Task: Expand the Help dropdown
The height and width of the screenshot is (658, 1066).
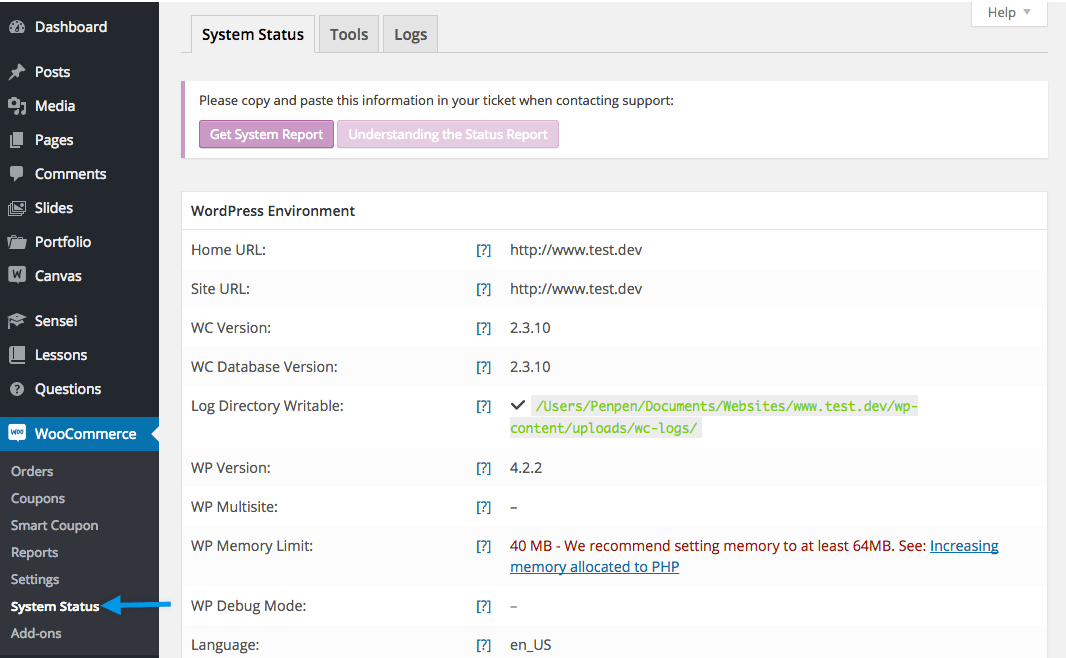Action: 1008,13
